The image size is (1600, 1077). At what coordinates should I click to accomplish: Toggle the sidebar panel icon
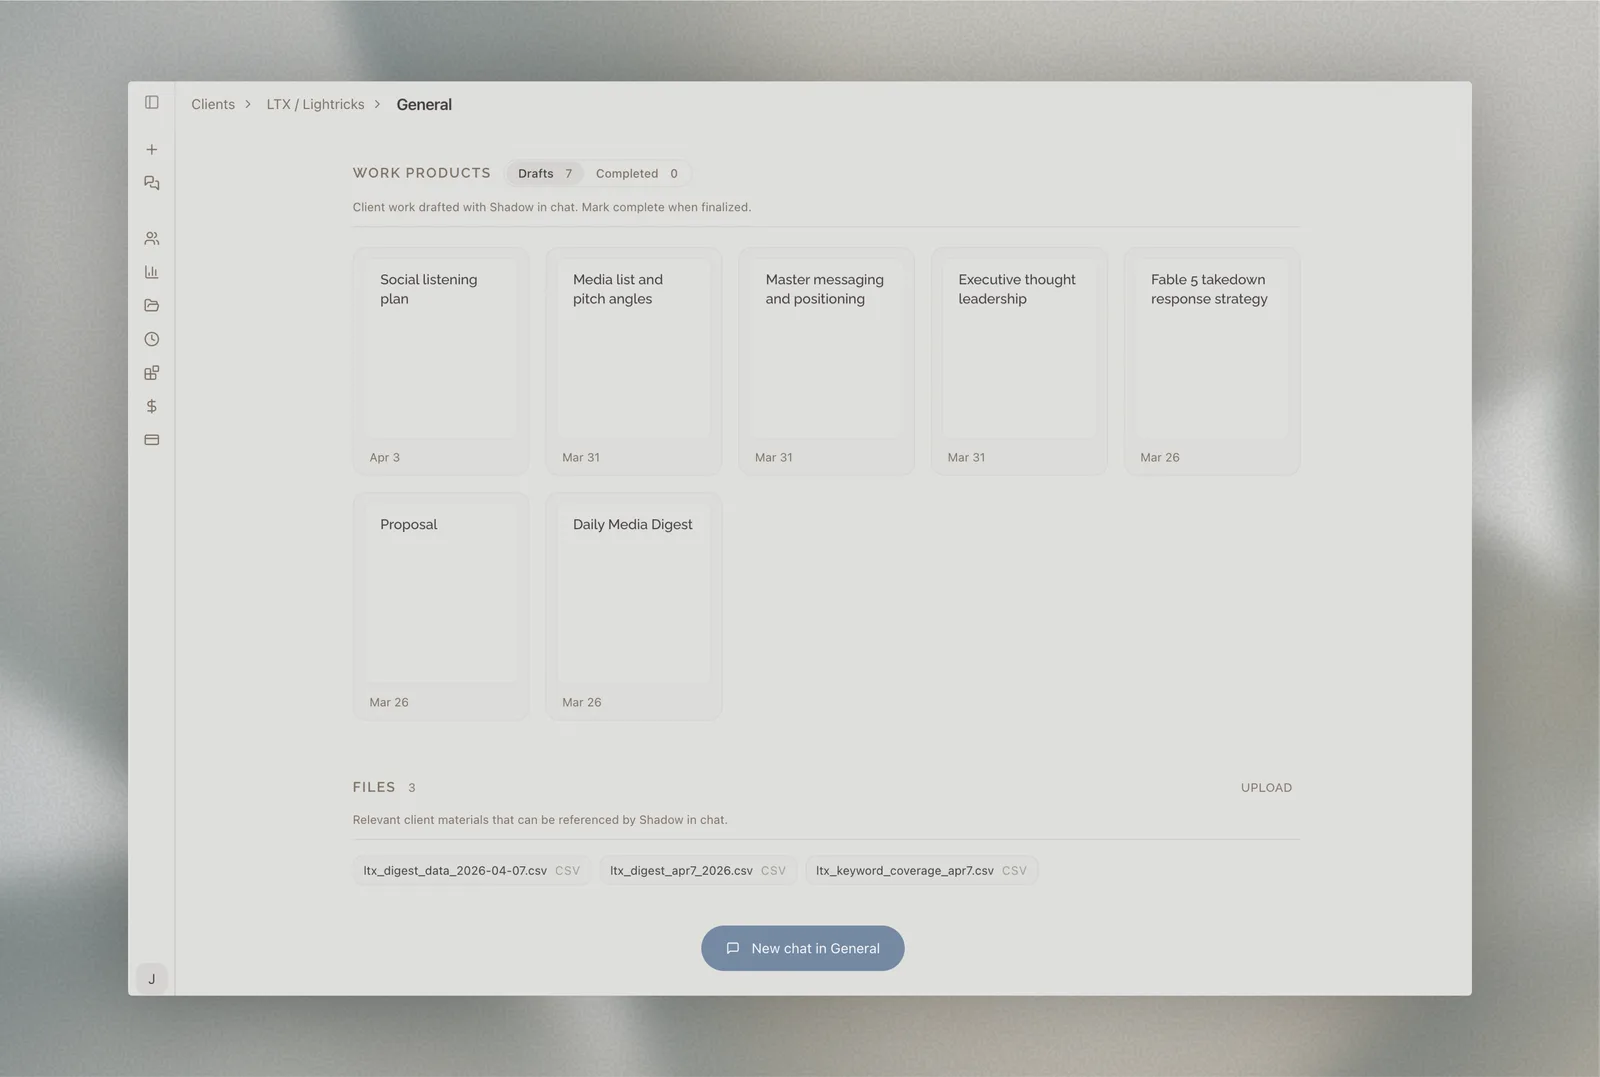point(152,102)
